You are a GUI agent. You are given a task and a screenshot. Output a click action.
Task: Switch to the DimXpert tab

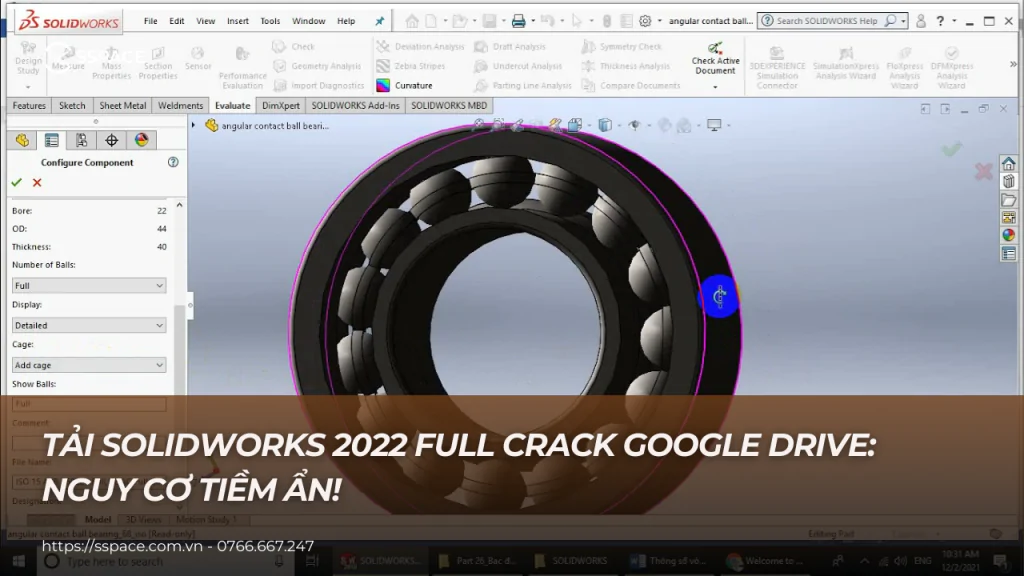pyautogui.click(x=281, y=105)
